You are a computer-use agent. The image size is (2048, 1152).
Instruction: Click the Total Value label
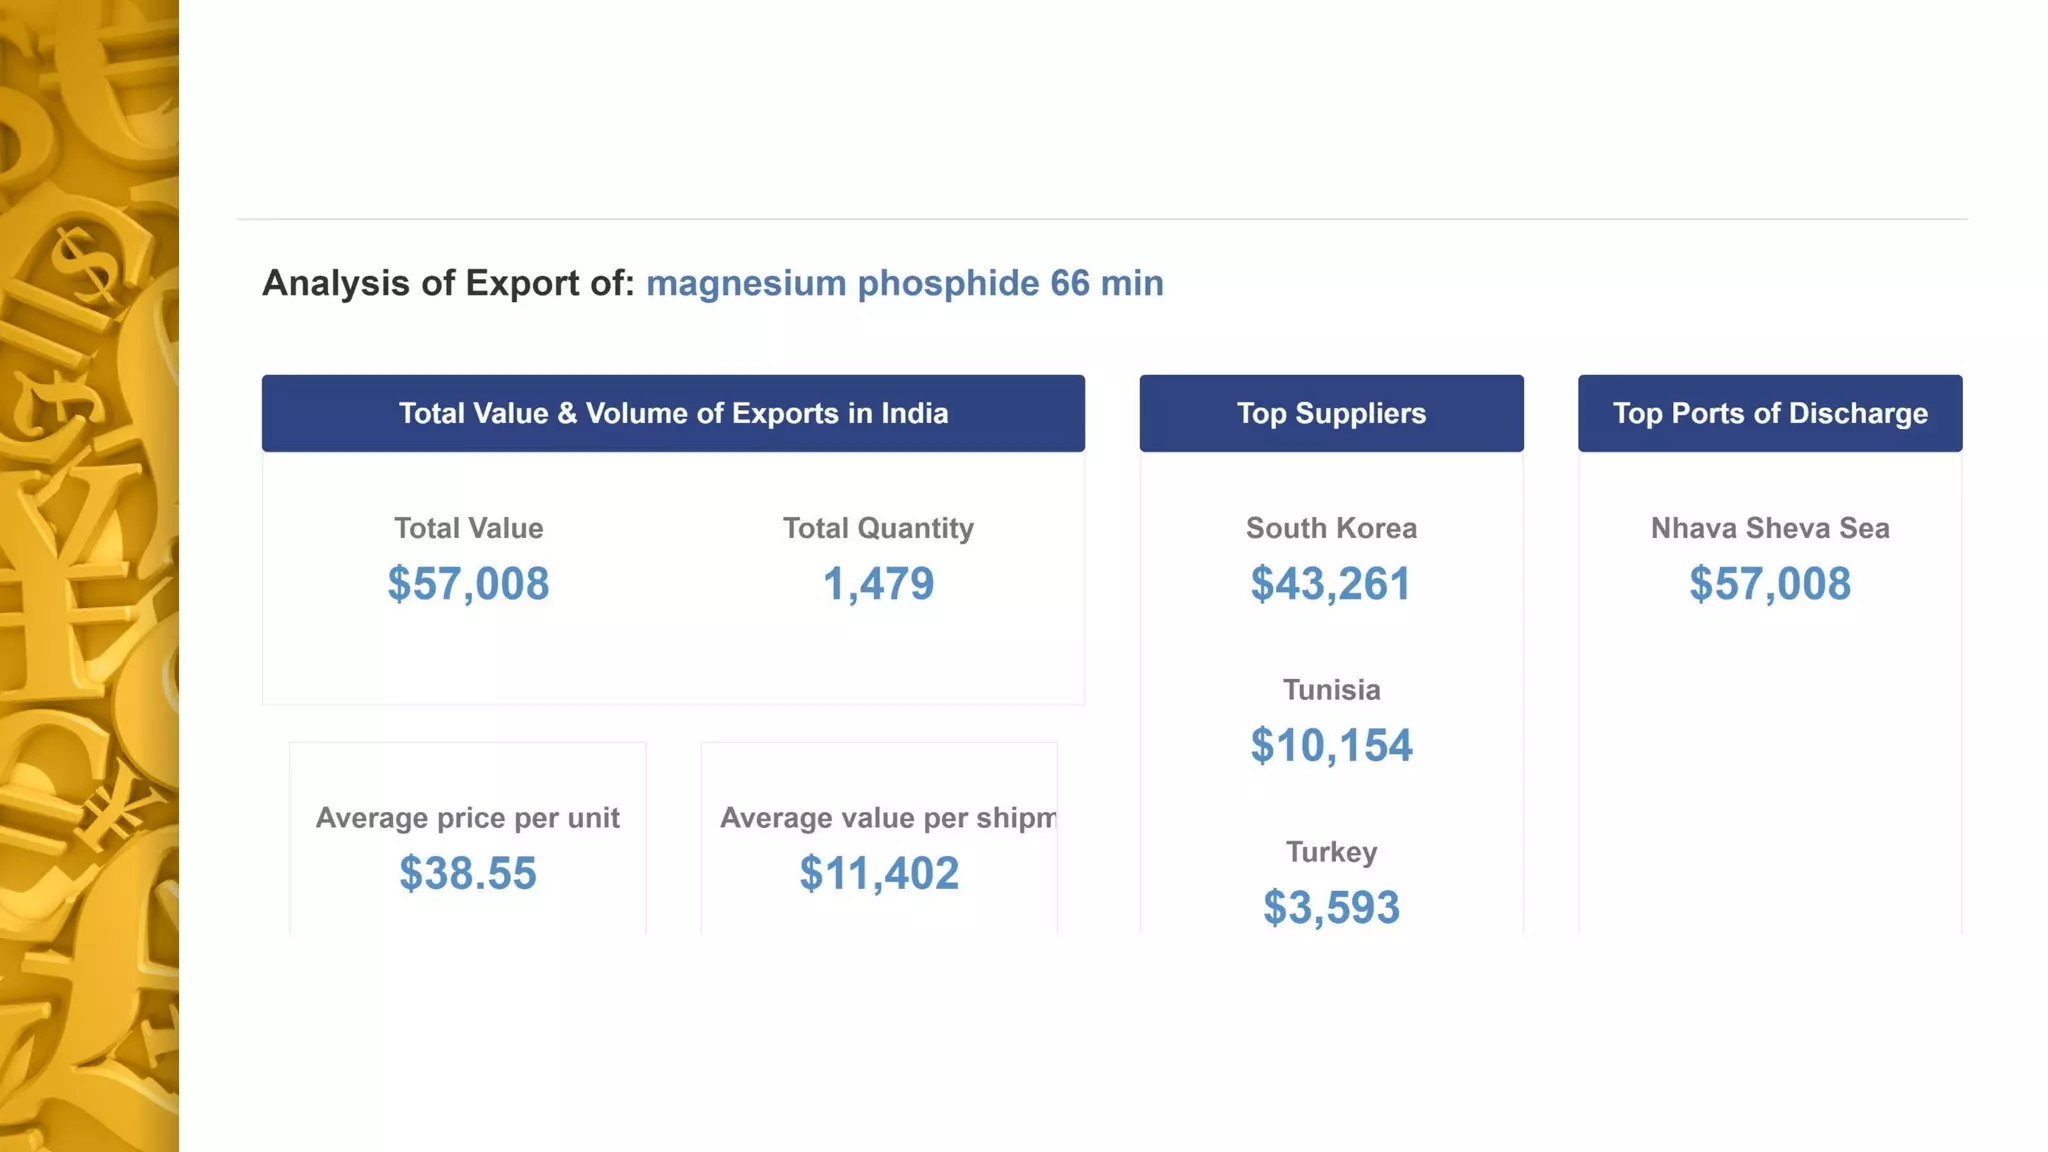tap(468, 528)
